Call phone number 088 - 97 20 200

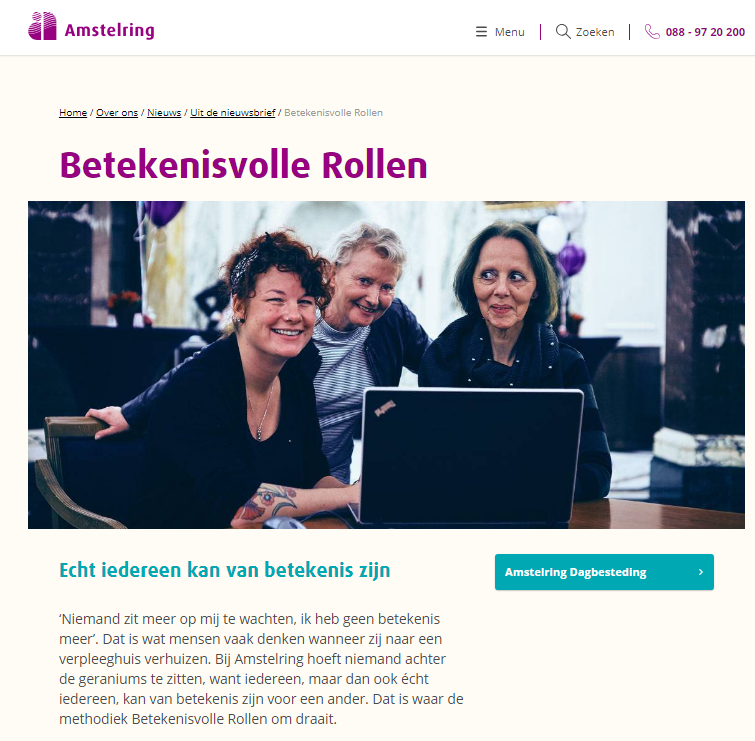(705, 32)
